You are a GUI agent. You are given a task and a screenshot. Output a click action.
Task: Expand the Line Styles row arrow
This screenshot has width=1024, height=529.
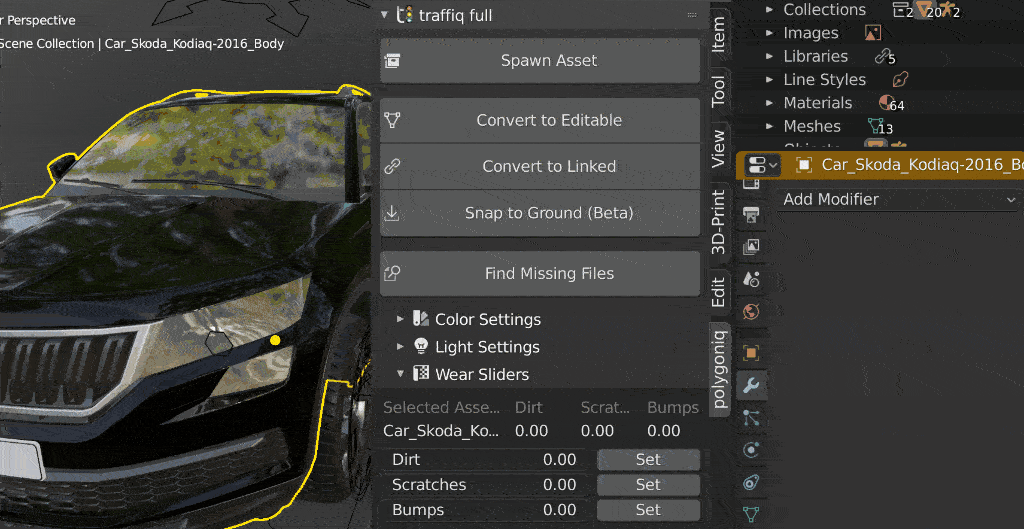(x=769, y=80)
